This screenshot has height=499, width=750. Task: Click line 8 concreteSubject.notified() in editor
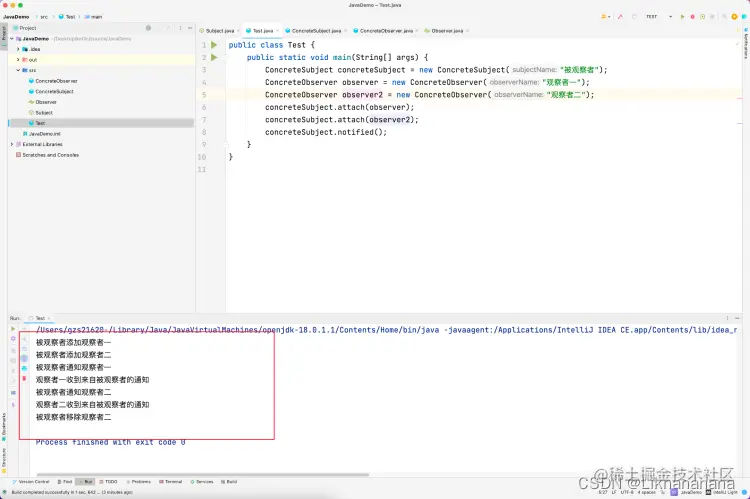[x=326, y=132]
